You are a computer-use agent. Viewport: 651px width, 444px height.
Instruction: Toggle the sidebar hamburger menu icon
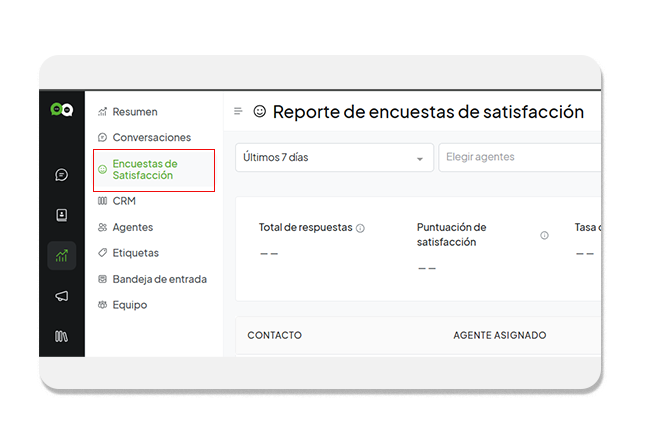[x=238, y=111]
